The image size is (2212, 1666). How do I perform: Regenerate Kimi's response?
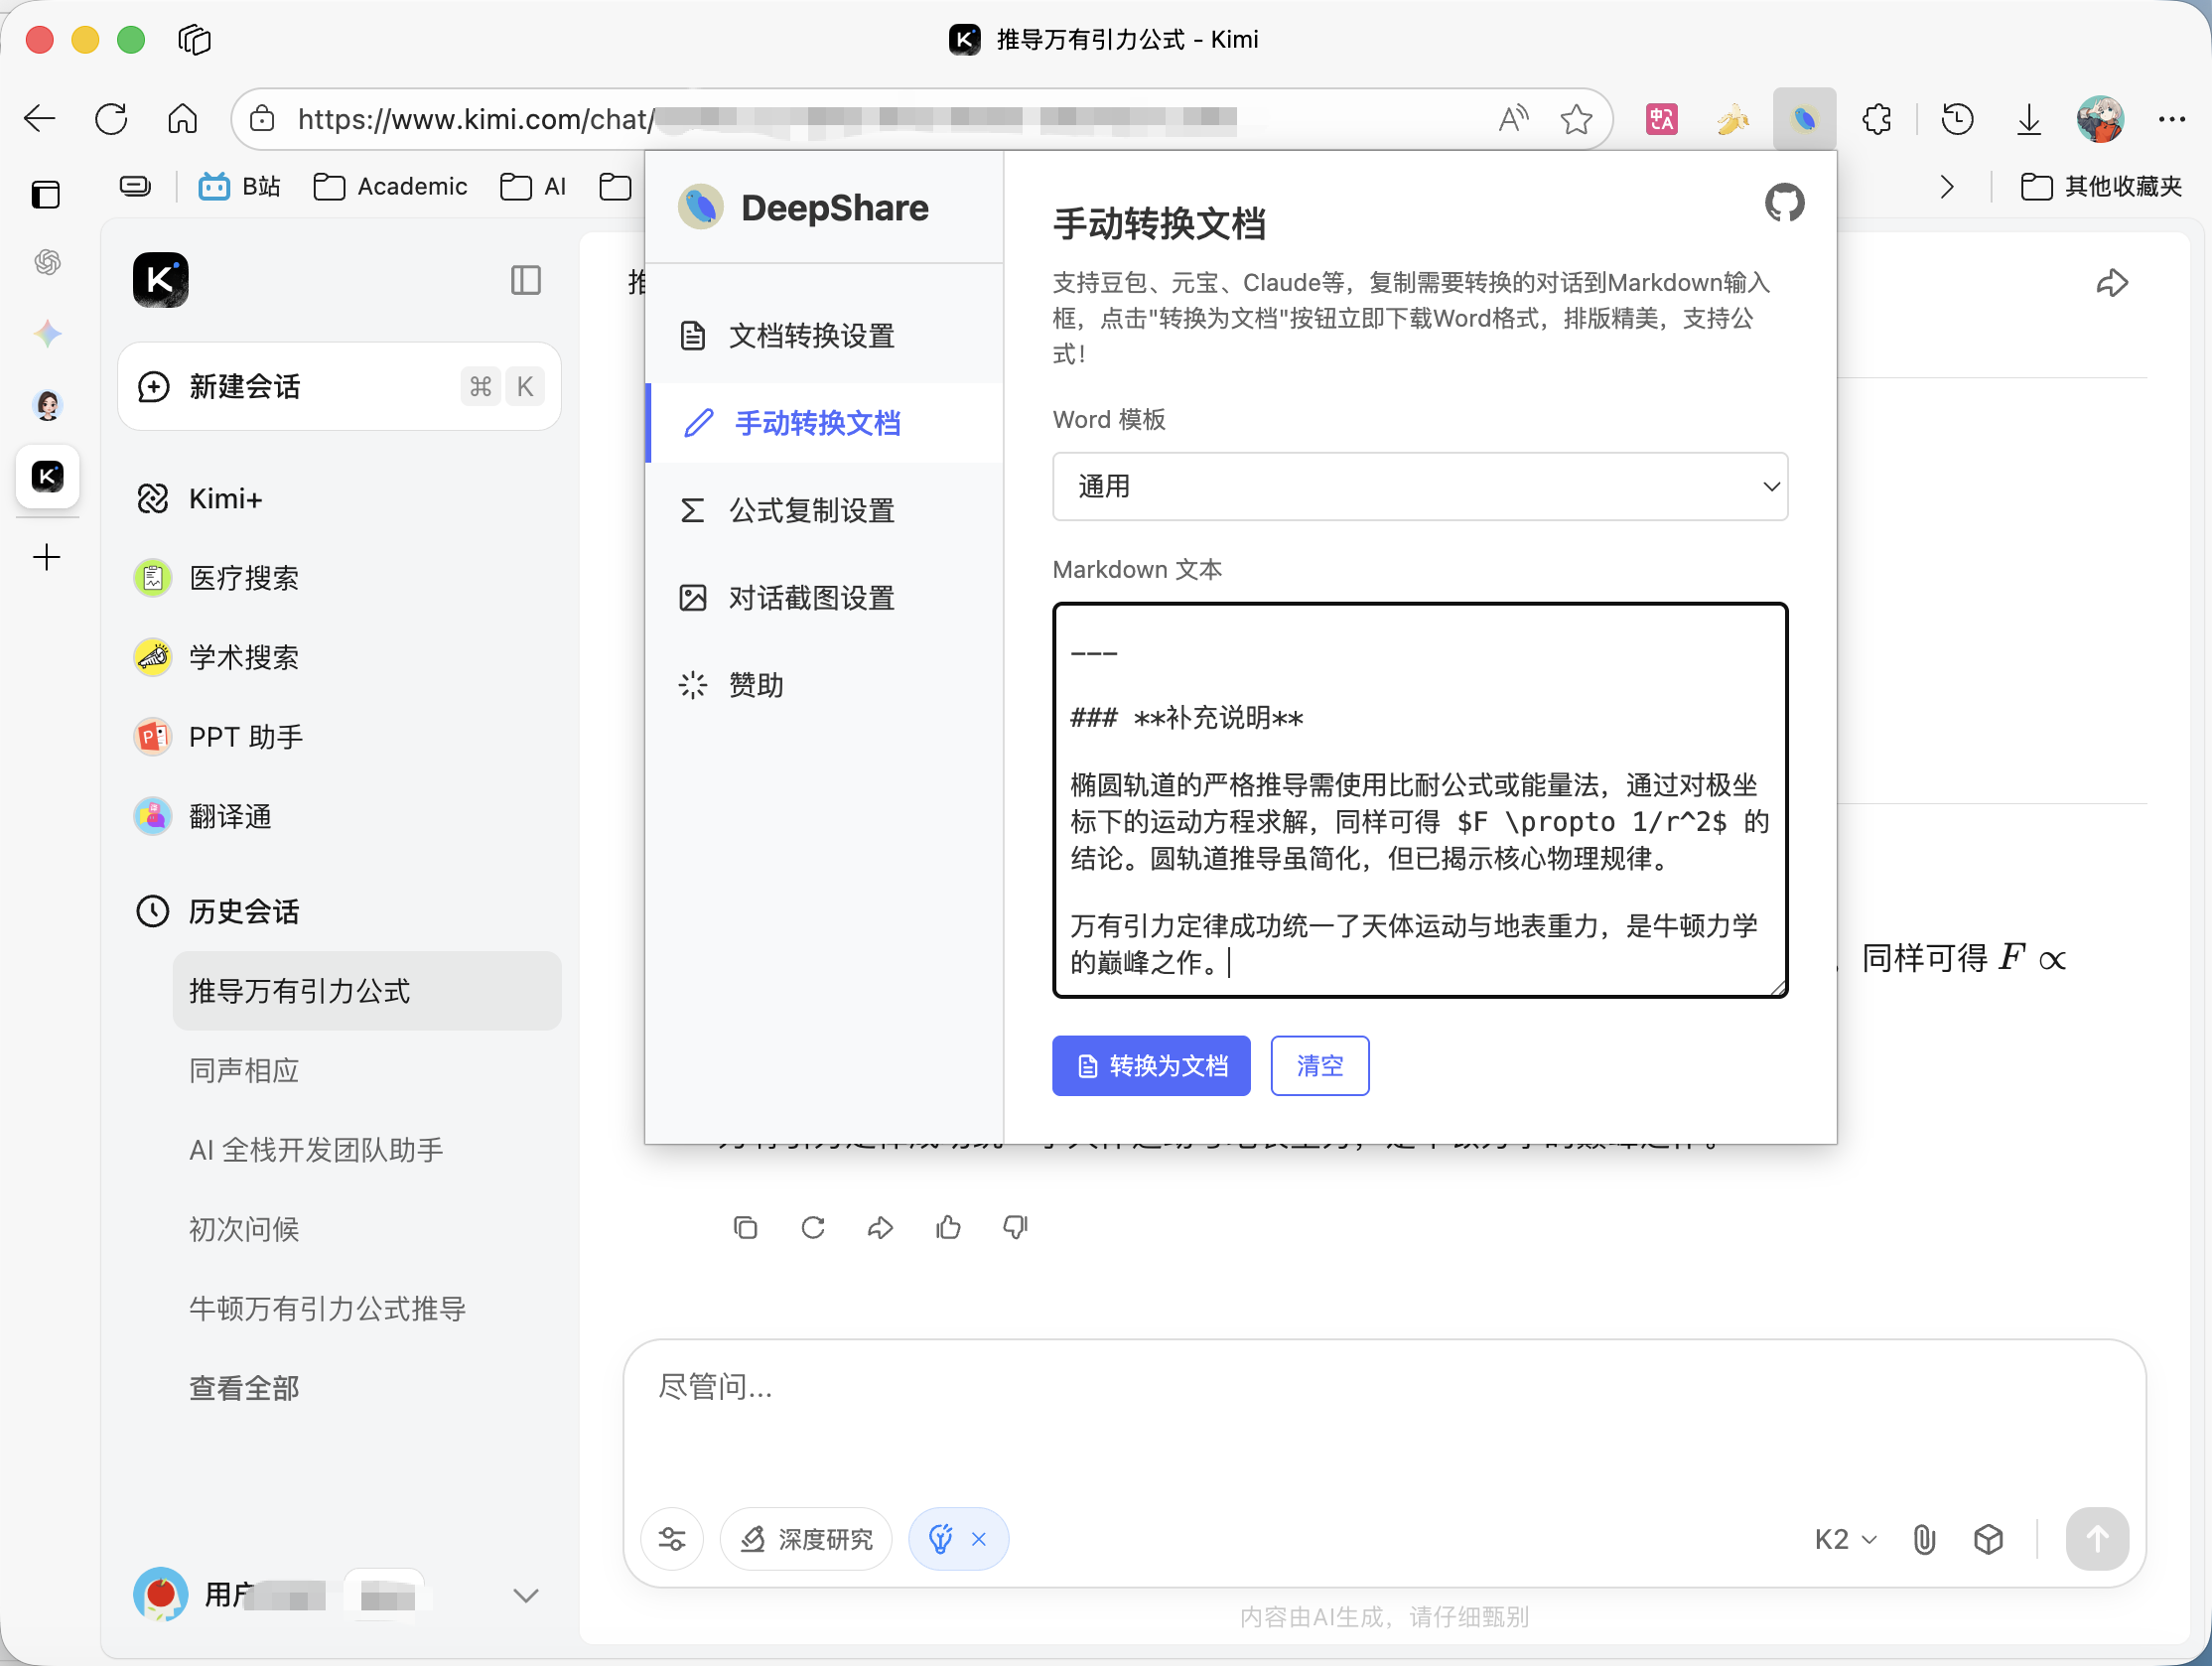[x=813, y=1227]
